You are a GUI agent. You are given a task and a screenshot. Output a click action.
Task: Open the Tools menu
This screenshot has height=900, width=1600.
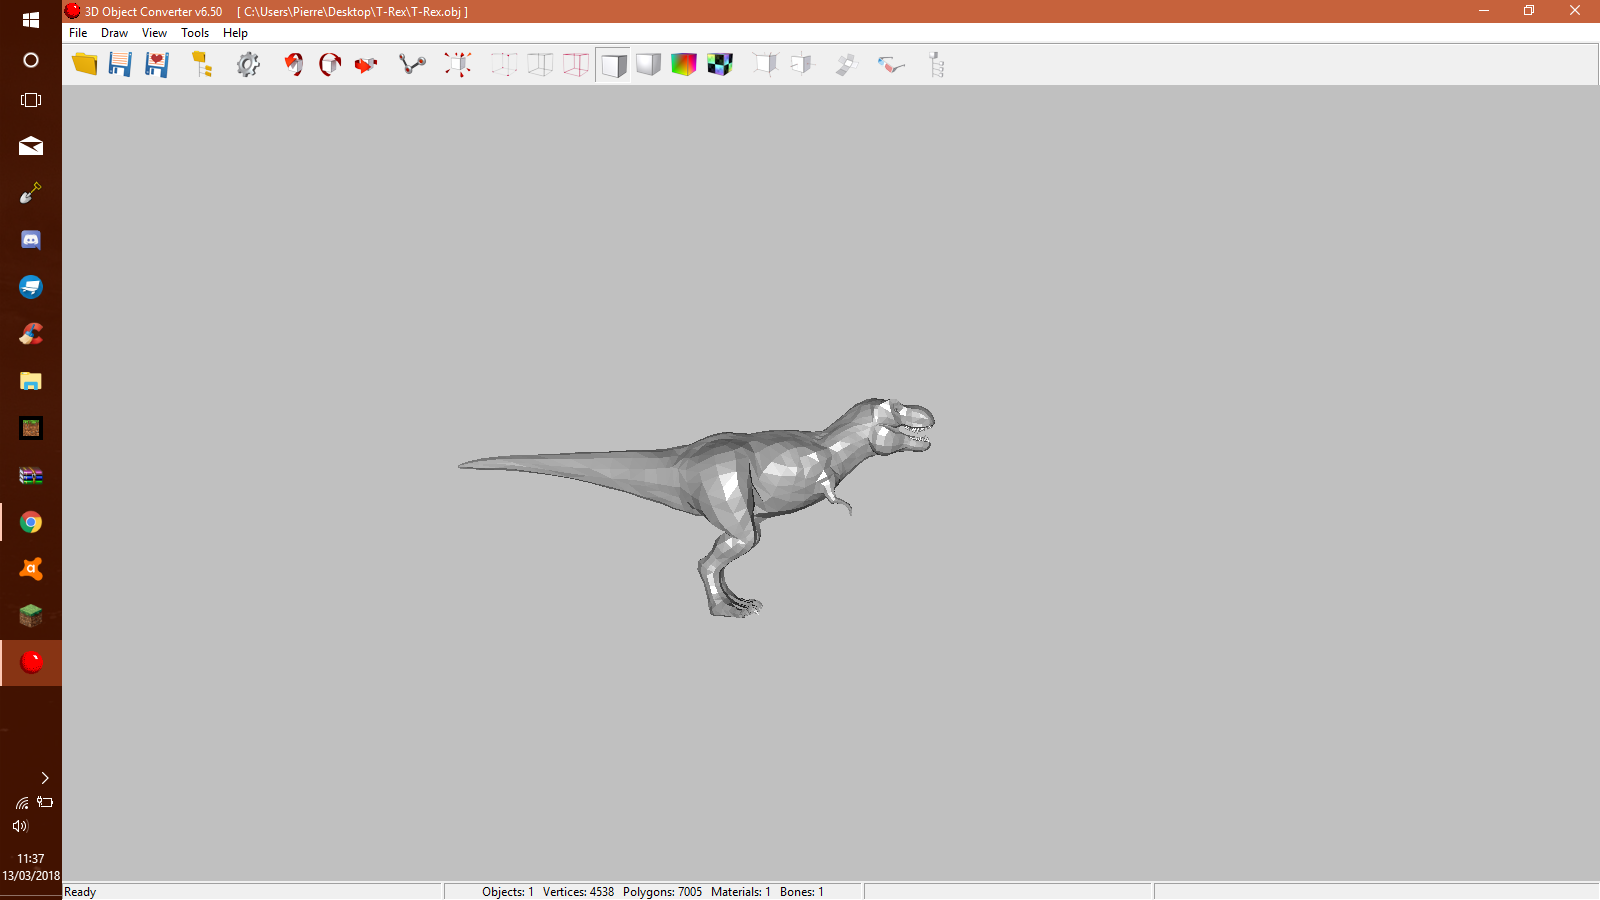(195, 33)
